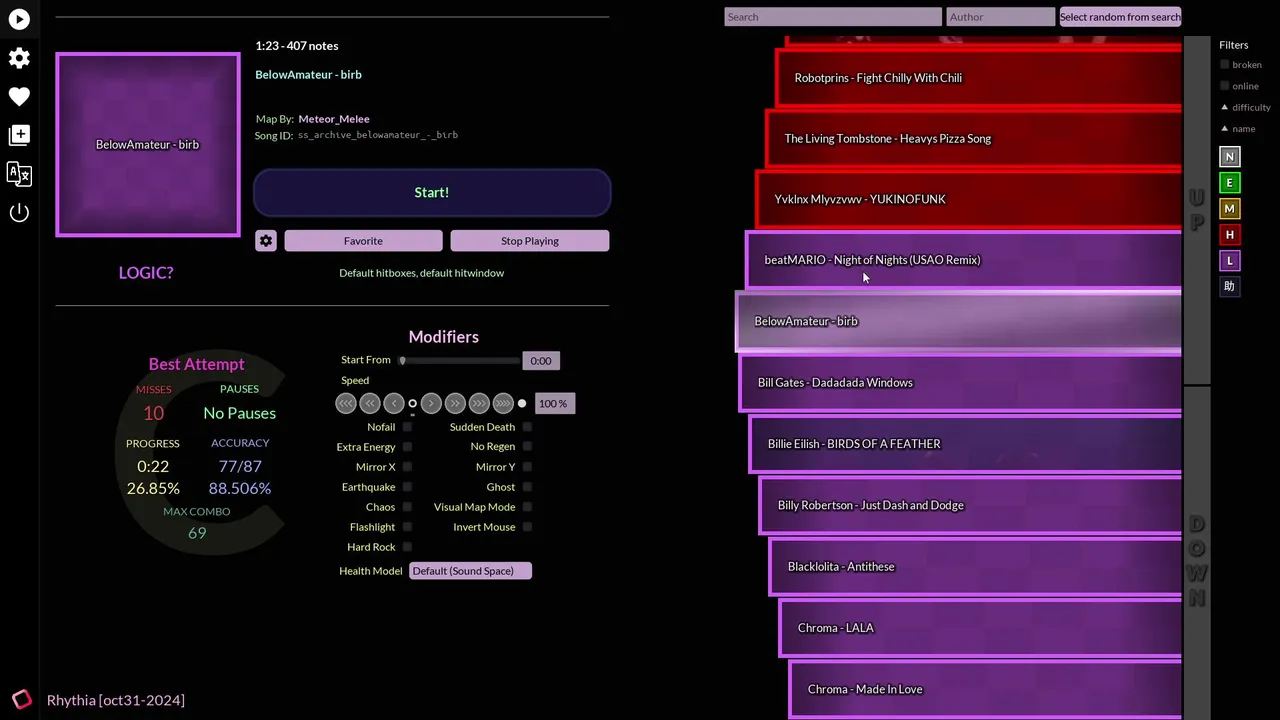This screenshot has width=1280, height=720.
Task: Click the Rhythia logo at bottom left
Action: click(21, 699)
